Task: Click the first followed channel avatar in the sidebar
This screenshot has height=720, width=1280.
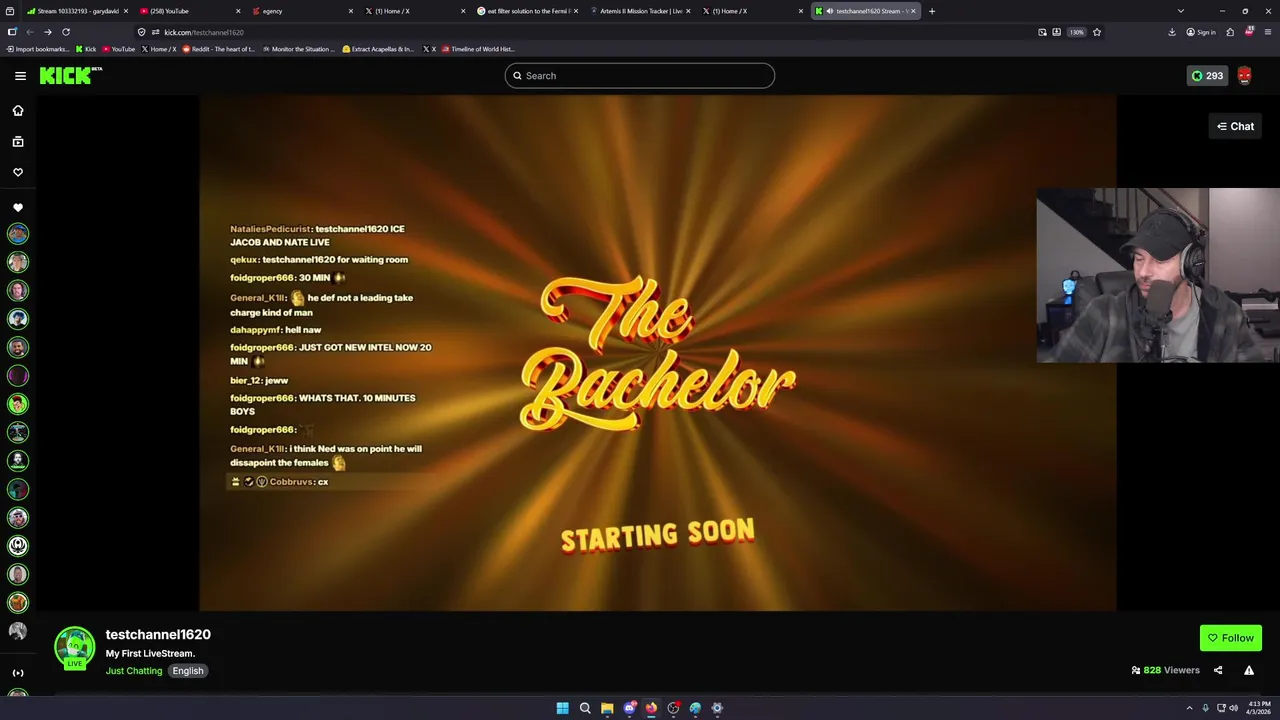Action: 18,234
